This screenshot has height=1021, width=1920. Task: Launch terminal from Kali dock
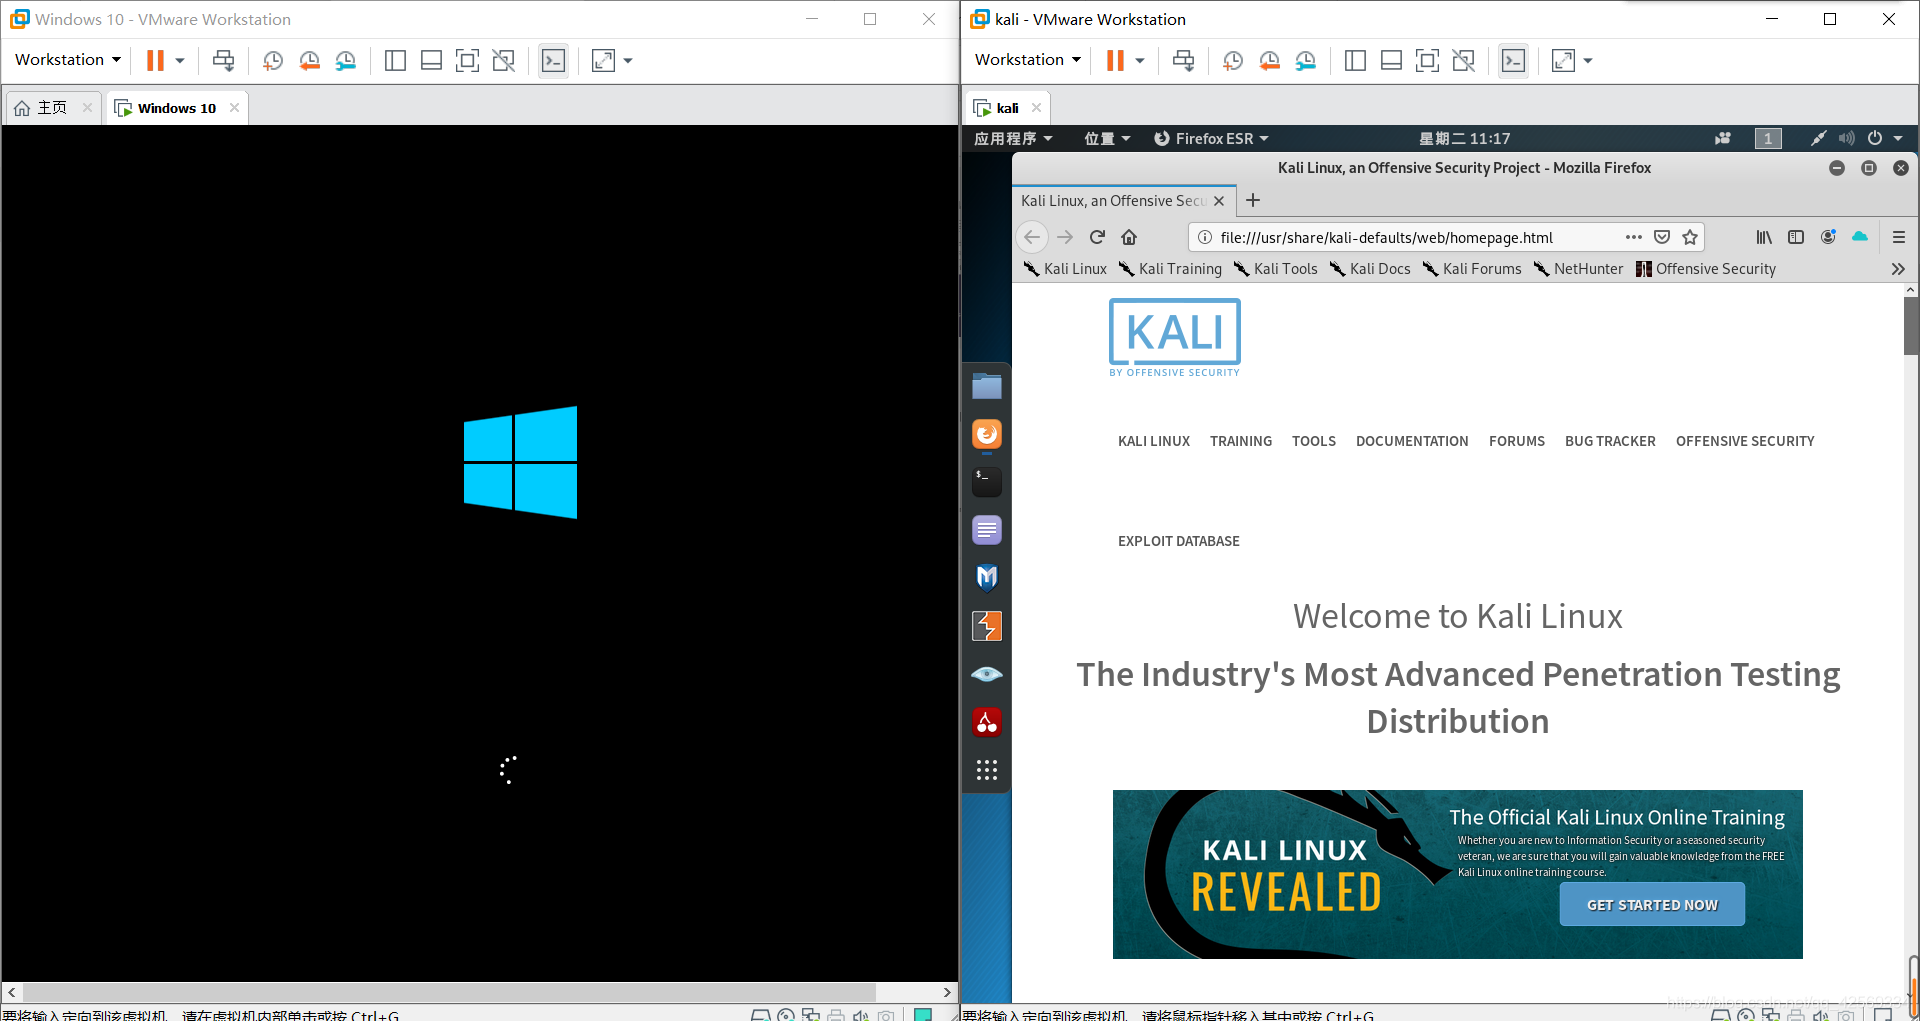[x=987, y=482]
